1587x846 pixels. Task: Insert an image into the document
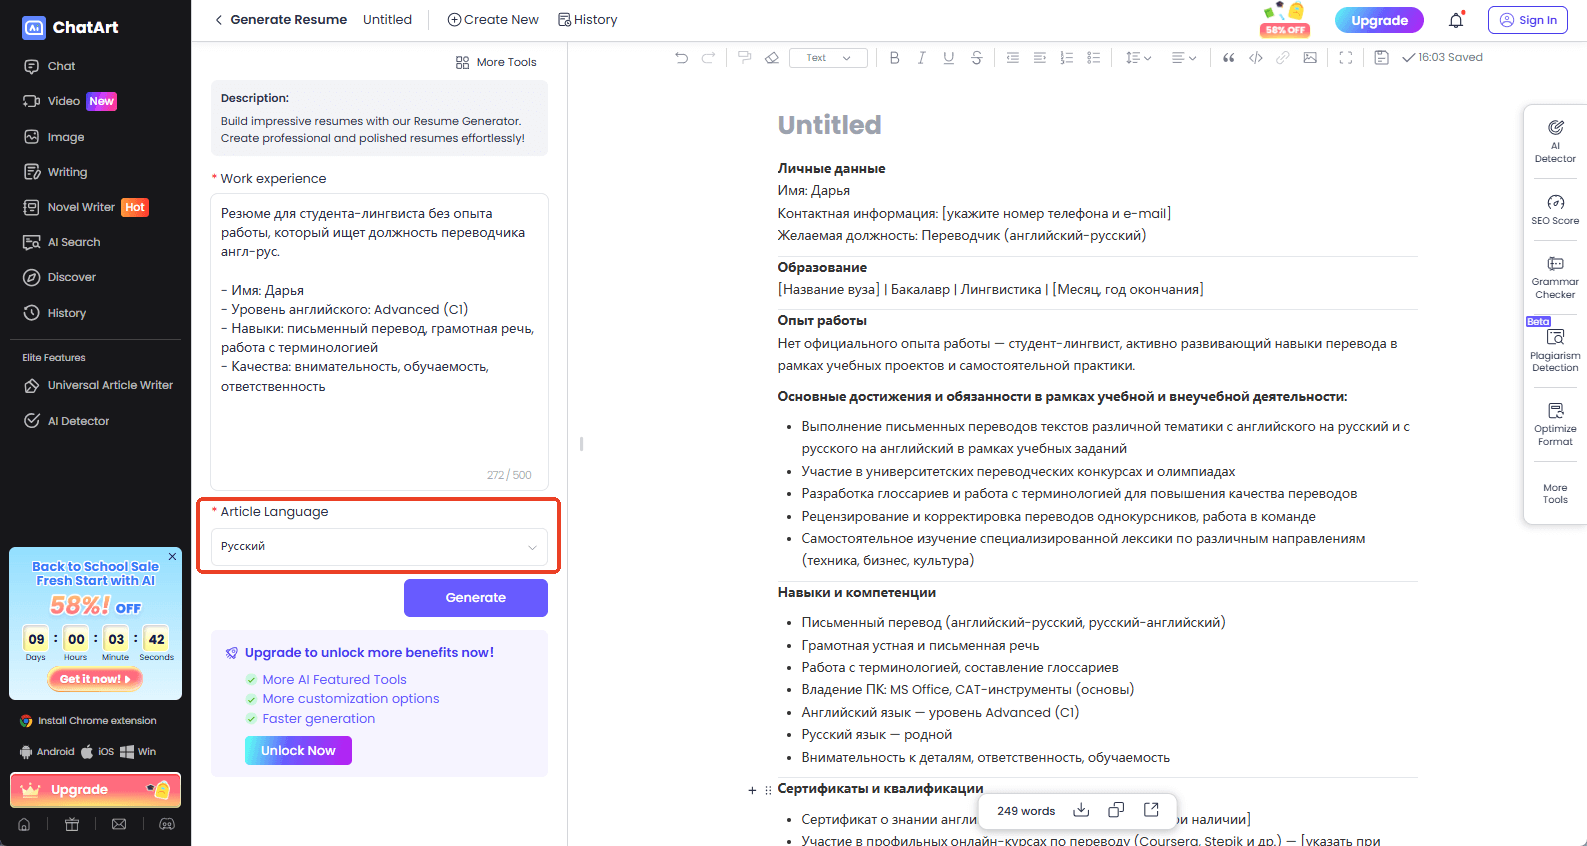[x=1309, y=58]
